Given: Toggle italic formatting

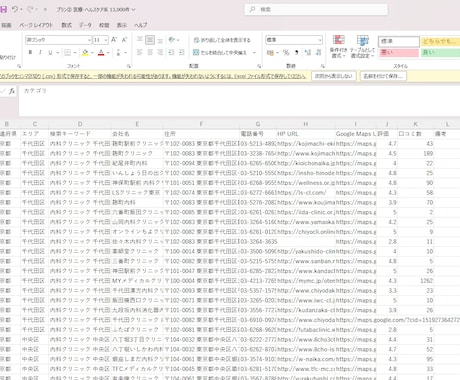Looking at the screenshot, I should [x=40, y=52].
